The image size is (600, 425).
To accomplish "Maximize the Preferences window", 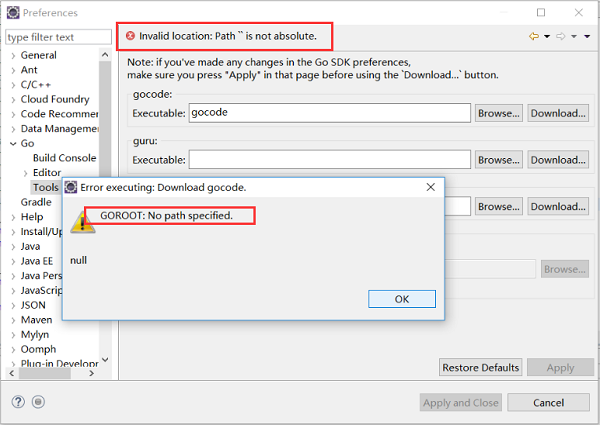I will pyautogui.click(x=541, y=13).
